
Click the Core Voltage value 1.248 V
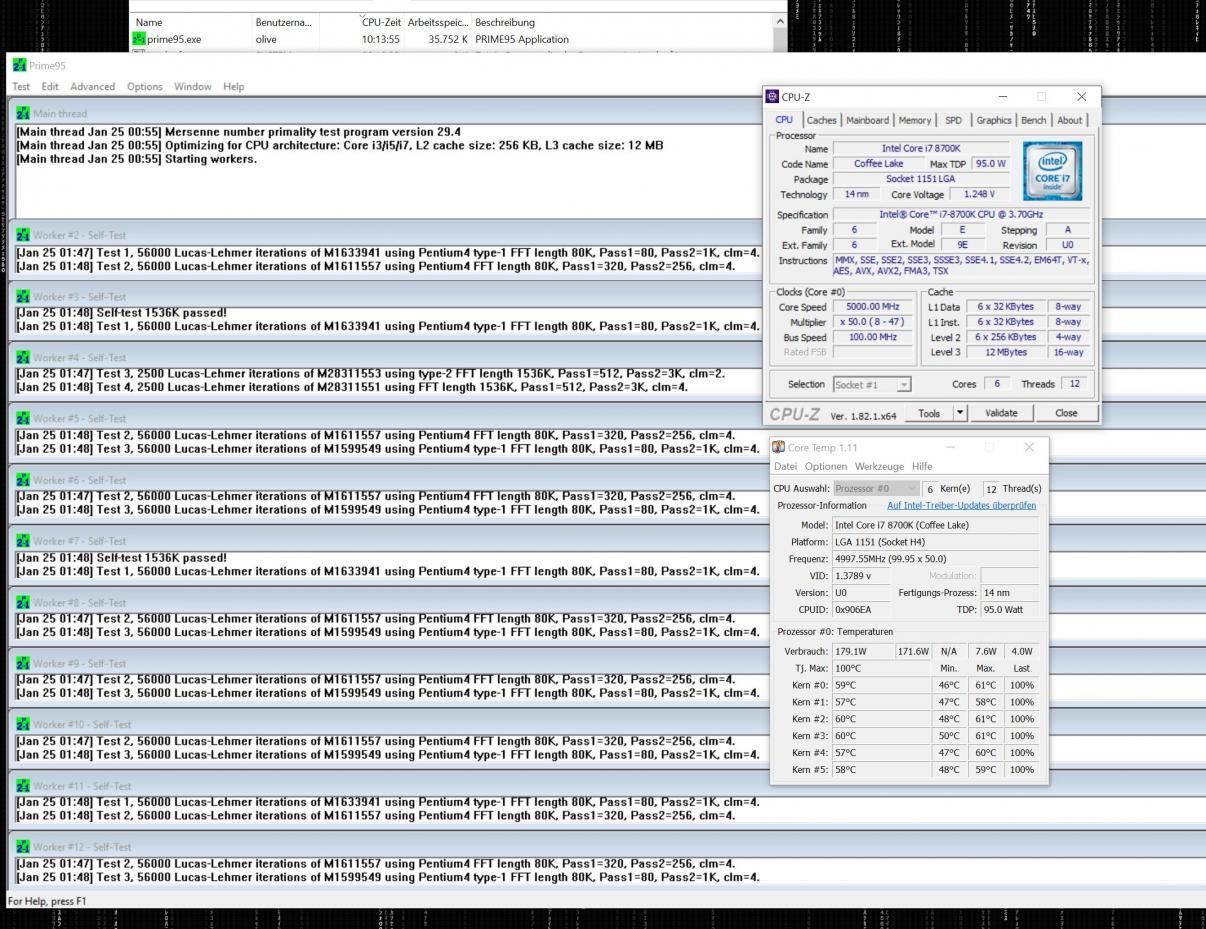click(x=978, y=194)
